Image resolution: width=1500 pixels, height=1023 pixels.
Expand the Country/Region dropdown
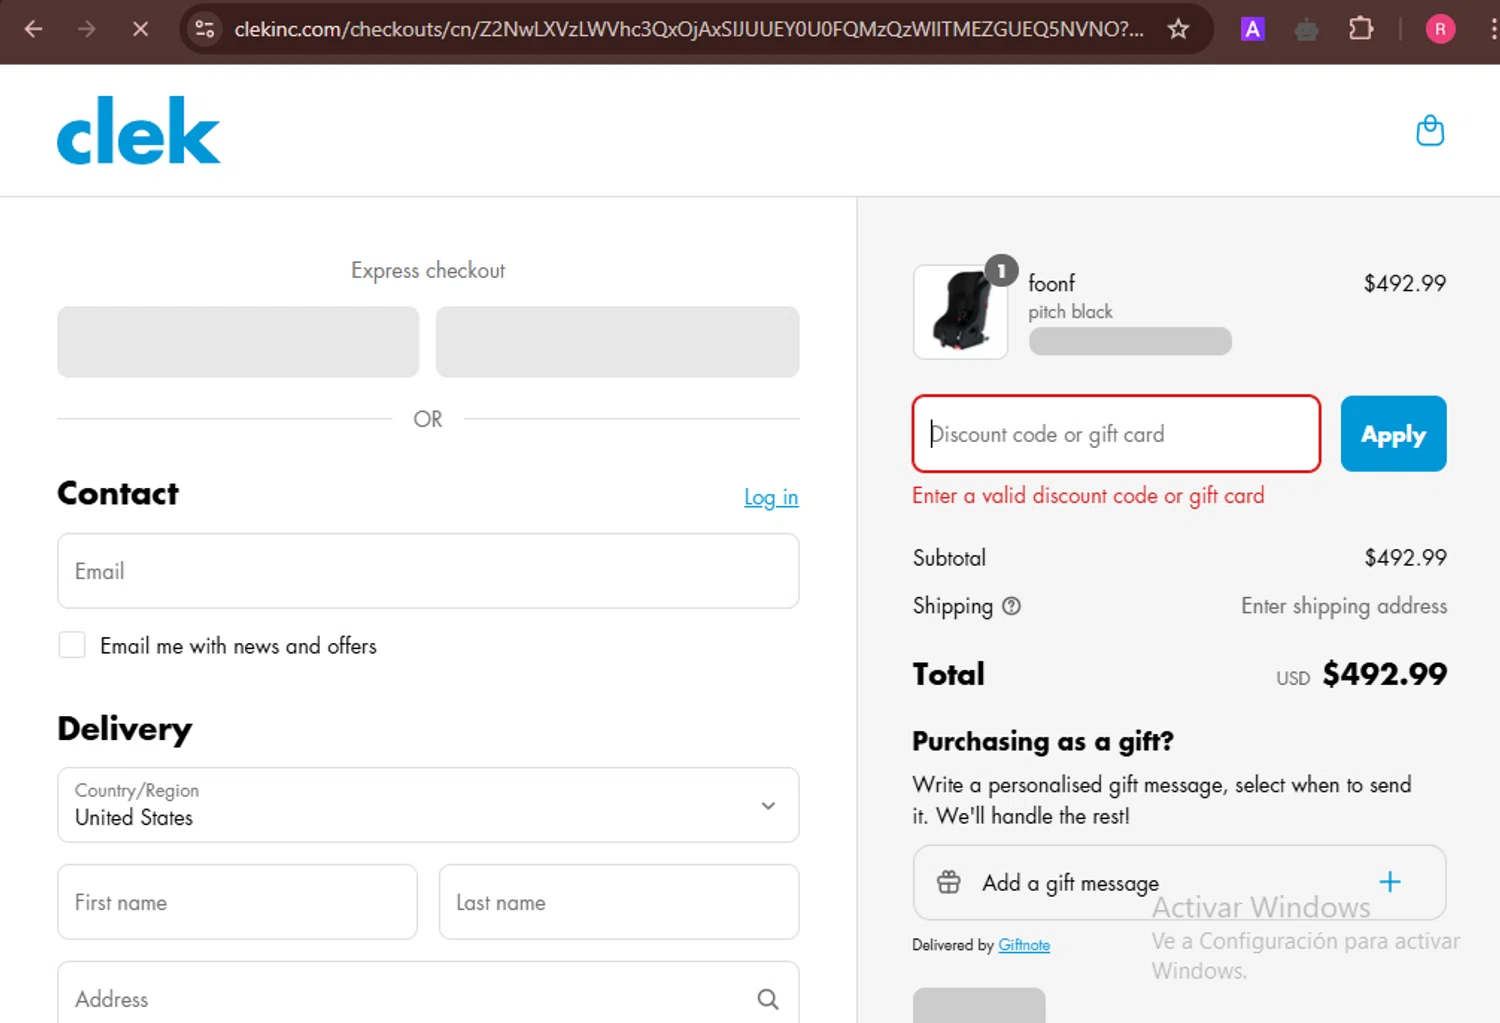(428, 805)
